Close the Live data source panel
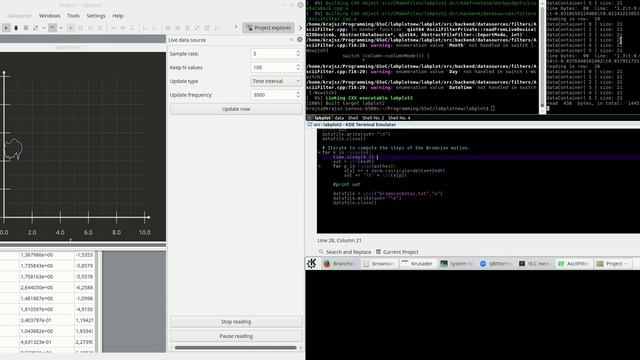 (x=300, y=40)
